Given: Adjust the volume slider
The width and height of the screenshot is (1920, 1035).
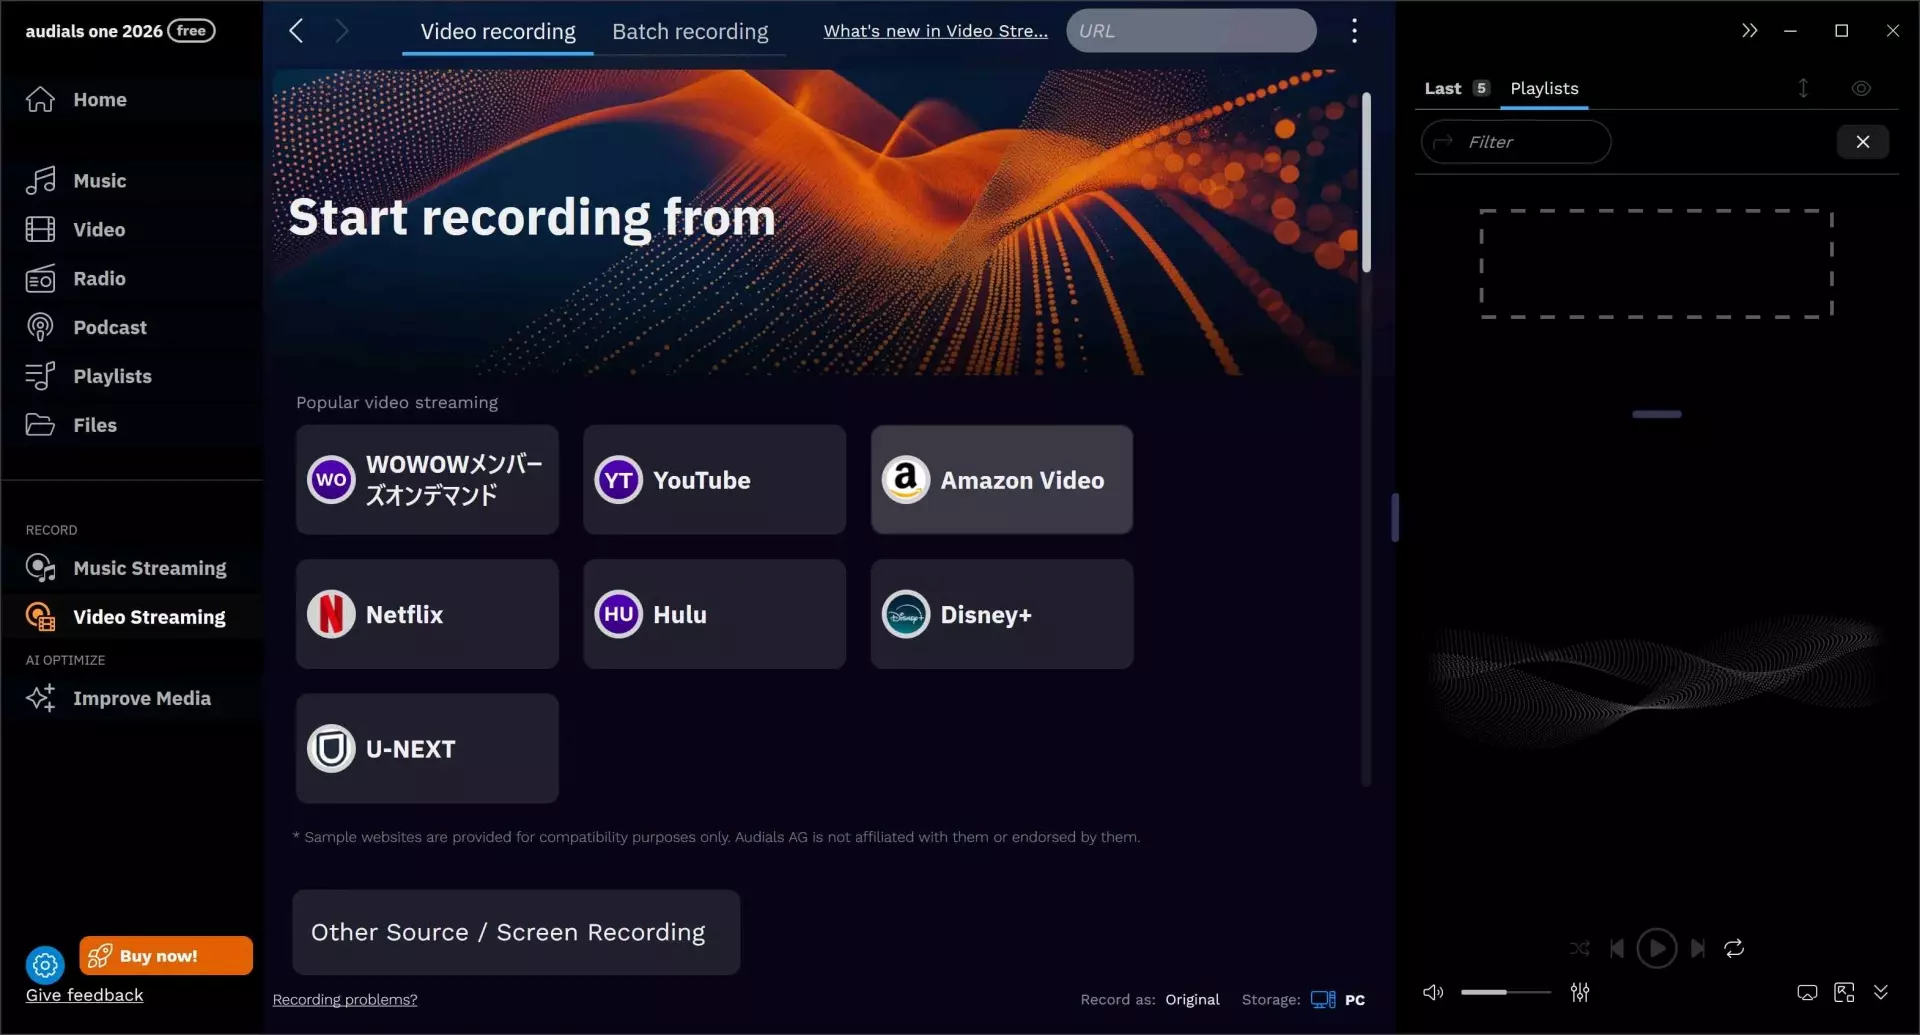Looking at the screenshot, I should click(1505, 992).
